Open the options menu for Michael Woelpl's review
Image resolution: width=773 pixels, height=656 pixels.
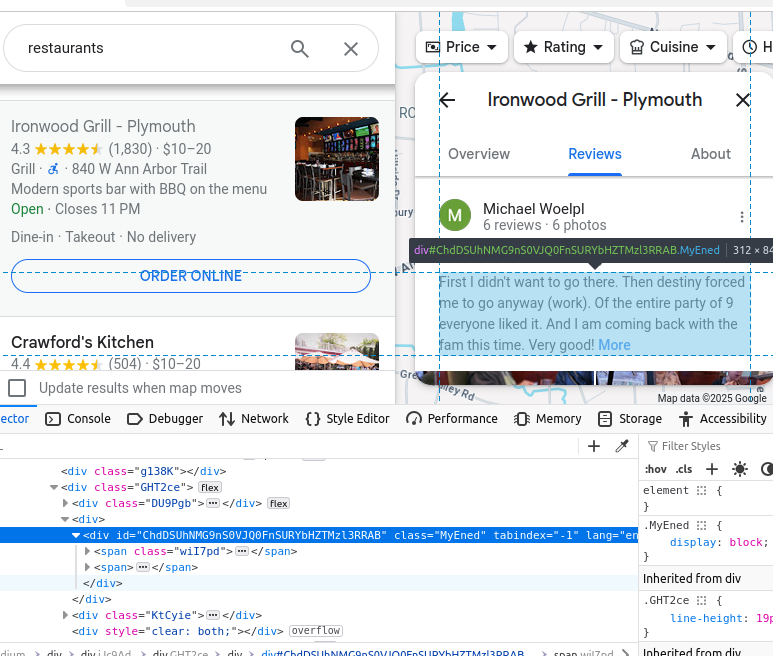click(x=742, y=217)
